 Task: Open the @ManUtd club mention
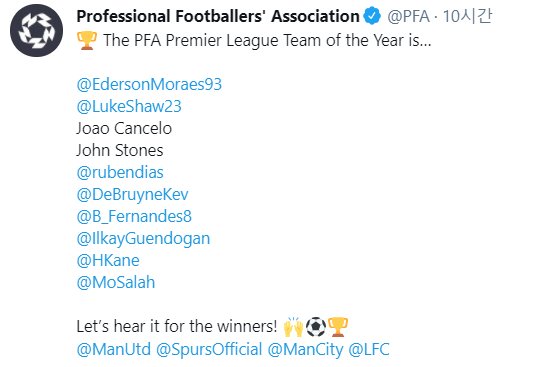(114, 349)
